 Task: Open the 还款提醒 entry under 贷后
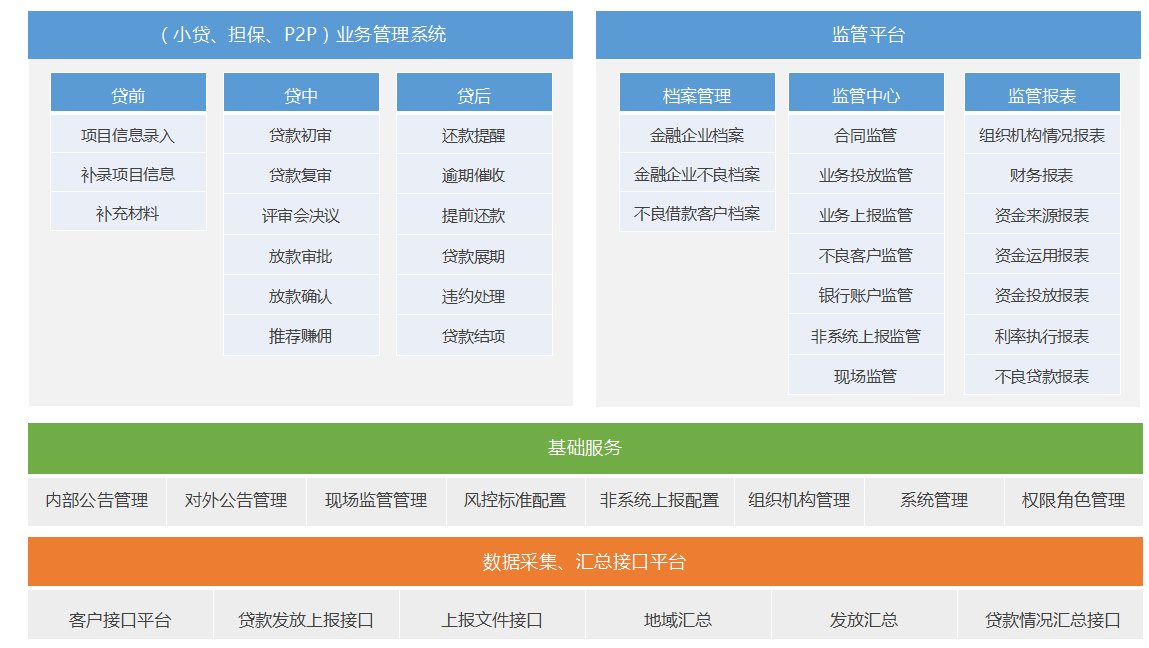(474, 135)
